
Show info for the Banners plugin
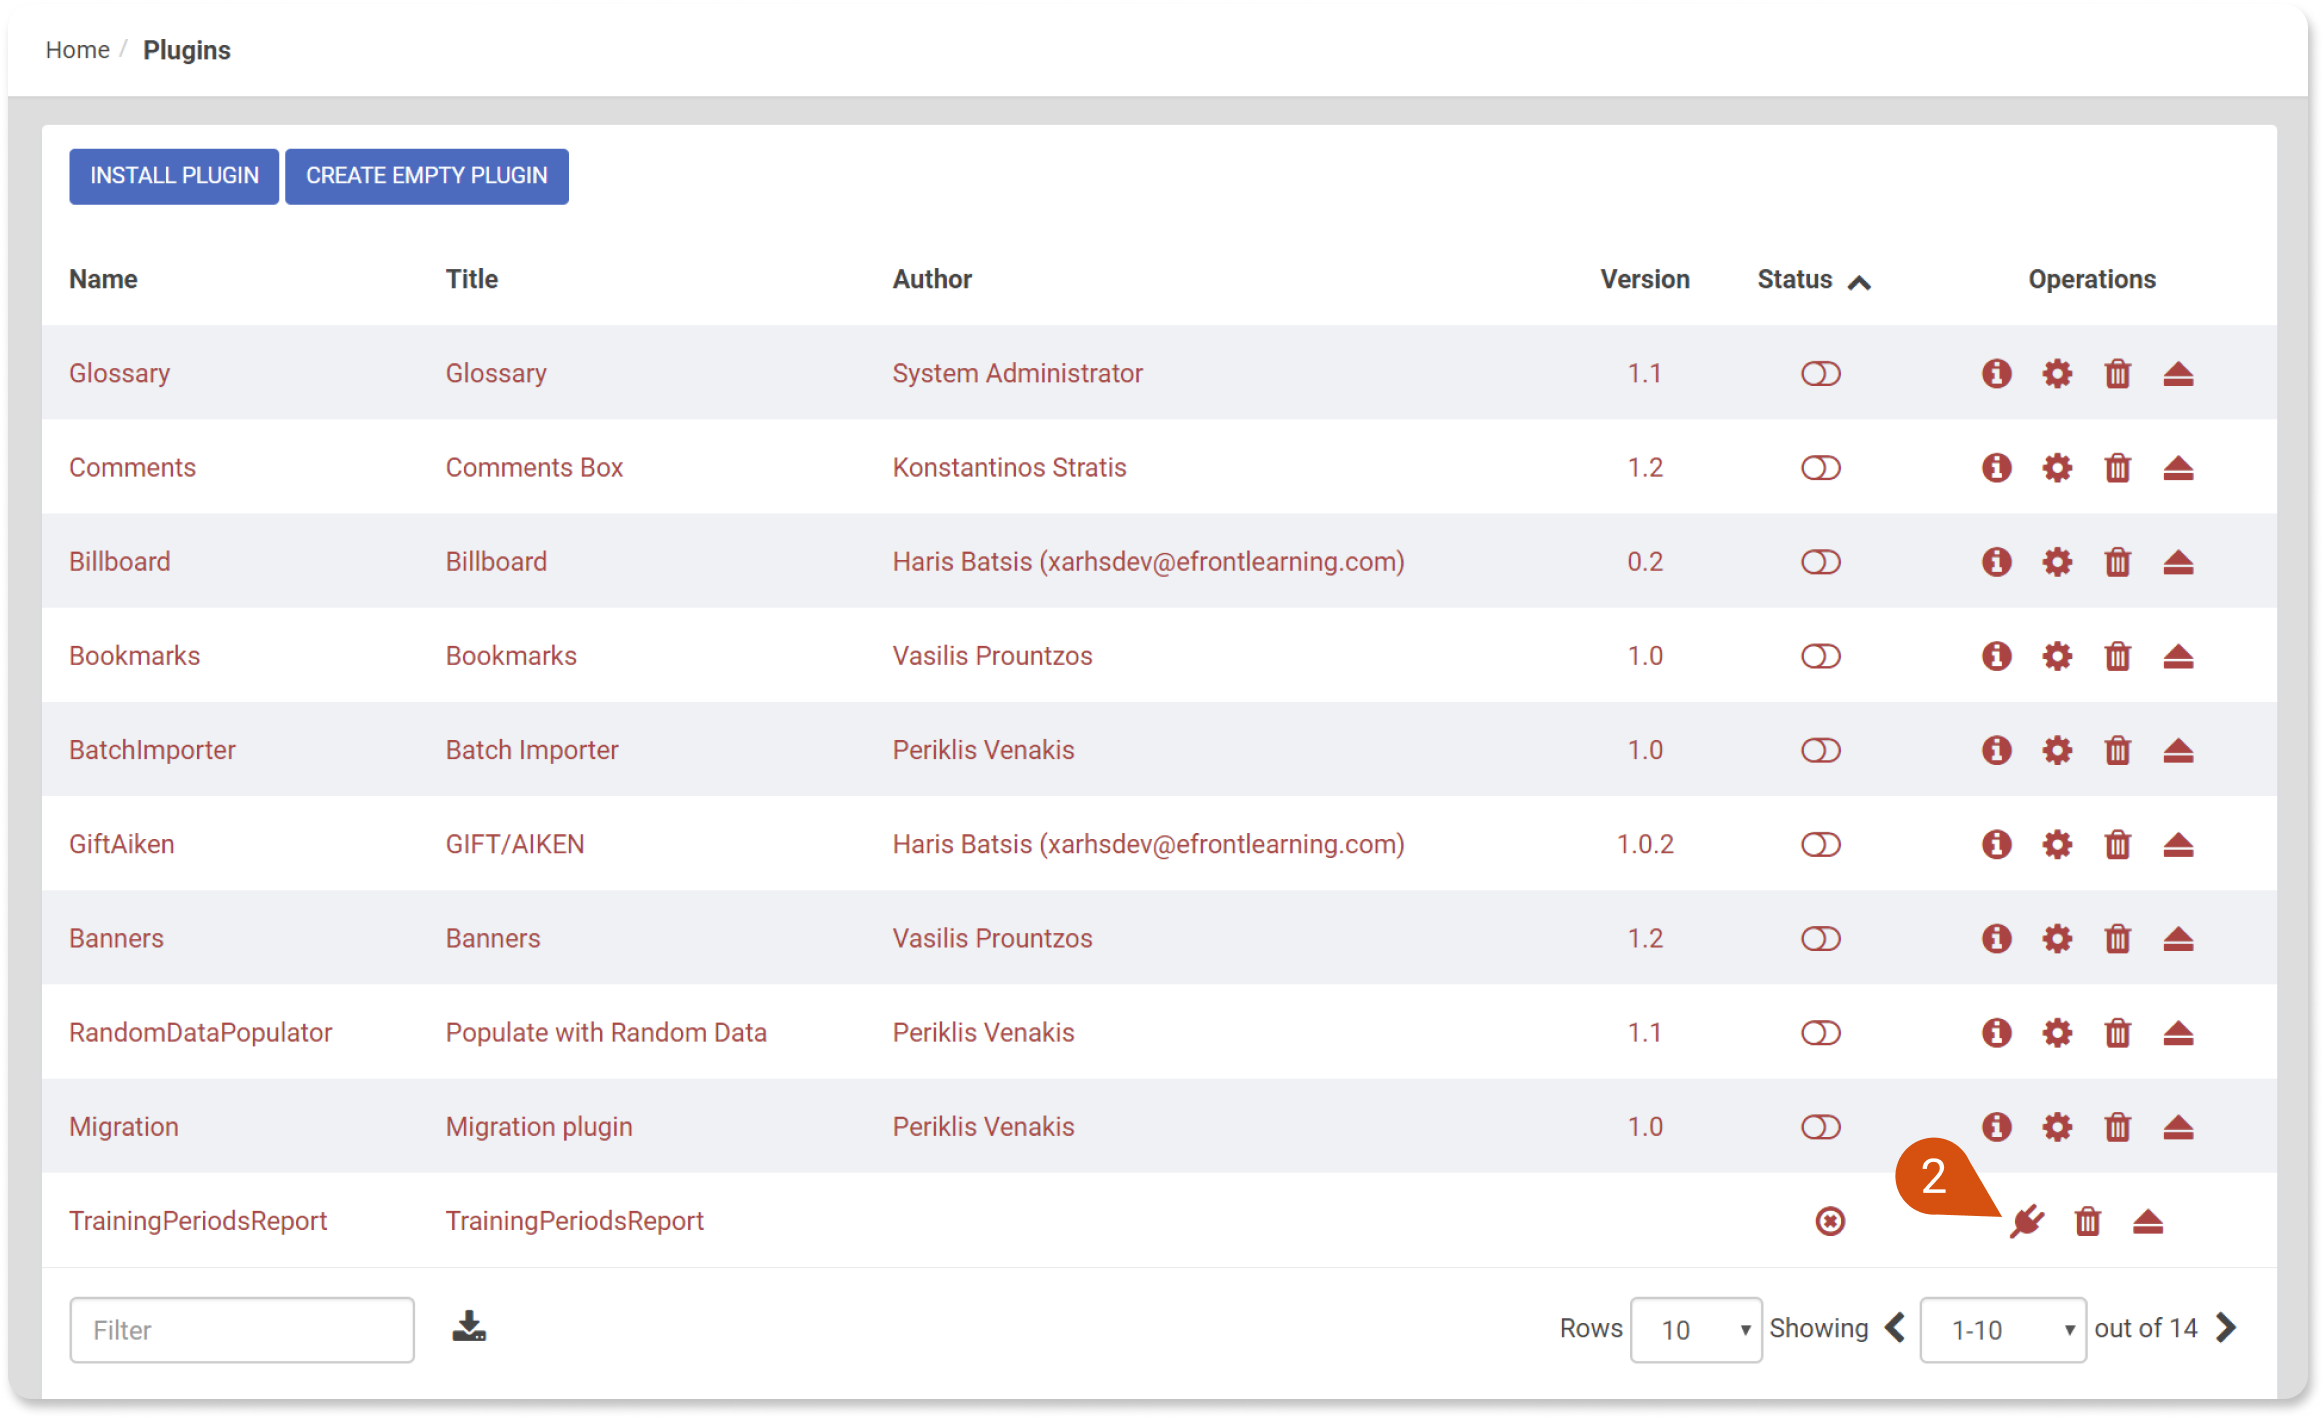coord(1996,939)
